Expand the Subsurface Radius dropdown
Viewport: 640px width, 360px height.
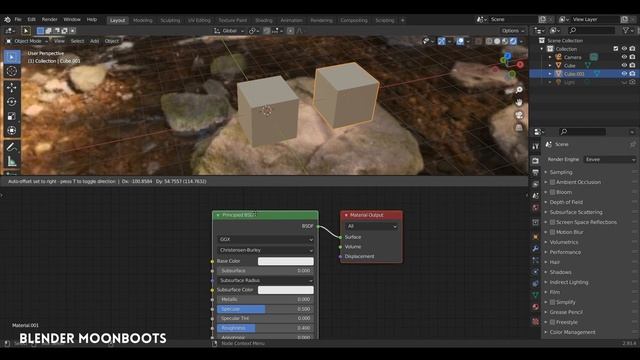(x=265, y=280)
